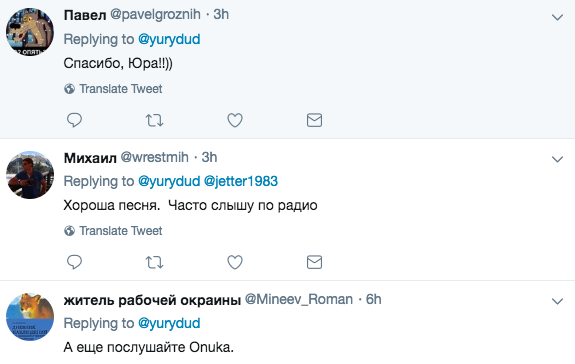Viewport: 575px width, 364px height.
Task: Click Translate Tweet under "Хороша песня"
Action: 113,231
